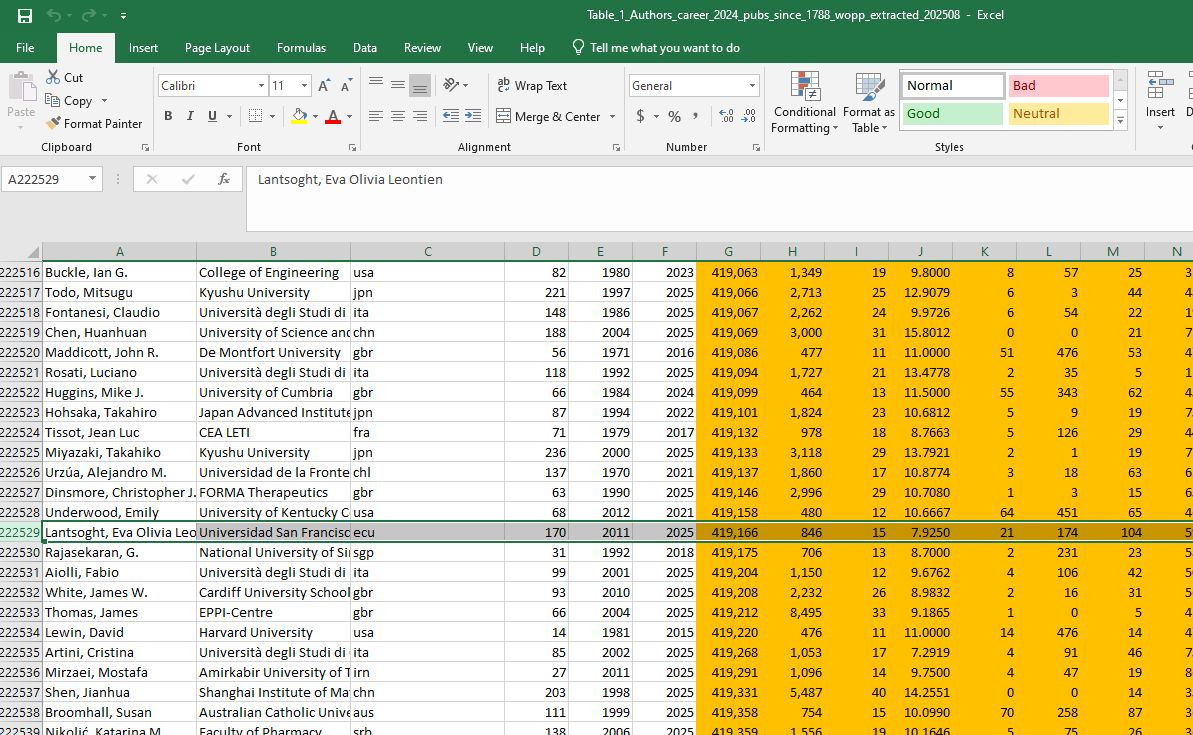Click the Percent Style icon

[674, 117]
